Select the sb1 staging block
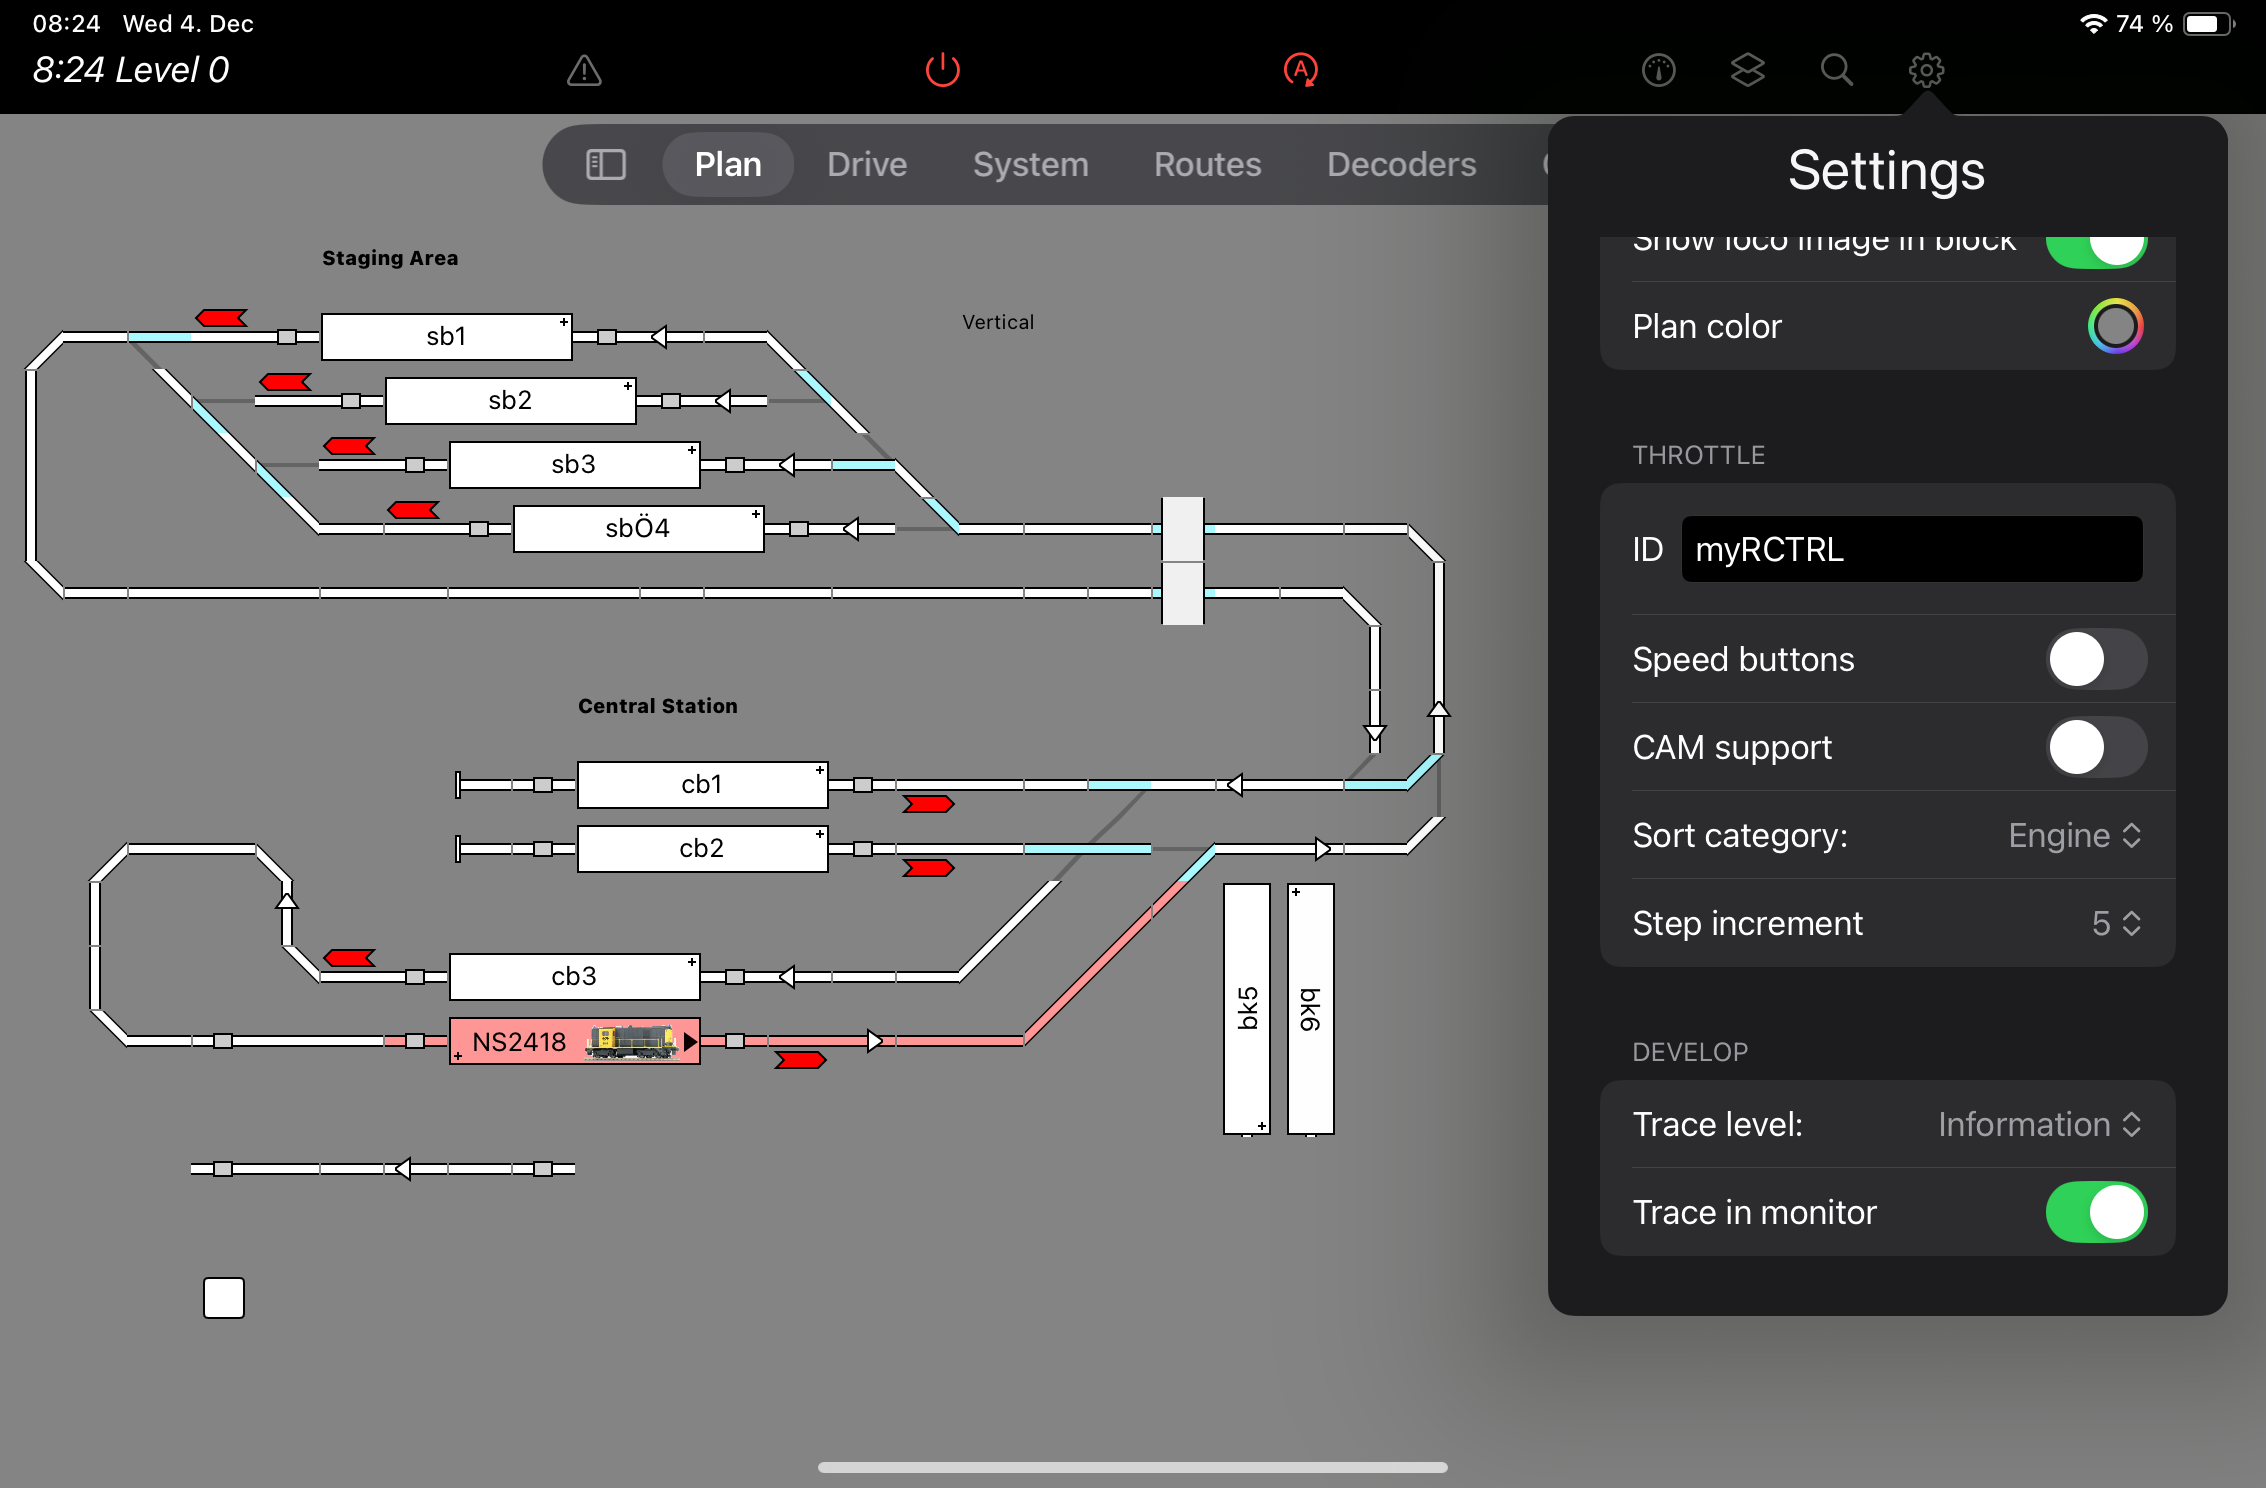 (x=446, y=336)
